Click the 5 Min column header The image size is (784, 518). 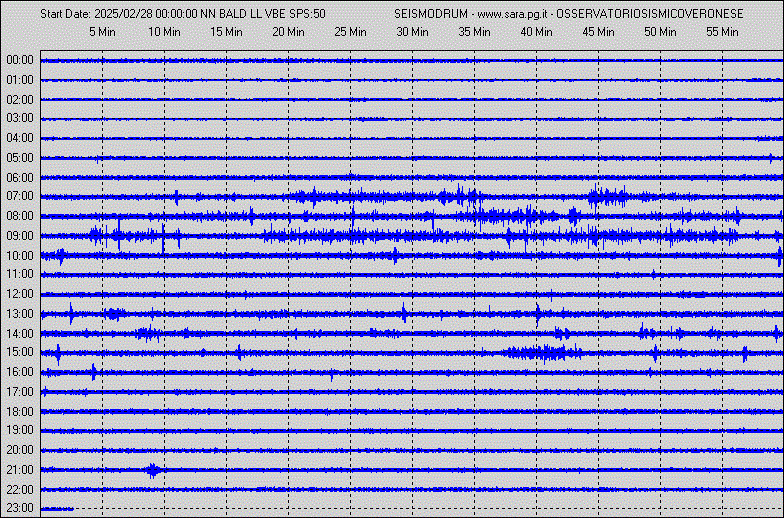click(x=102, y=32)
